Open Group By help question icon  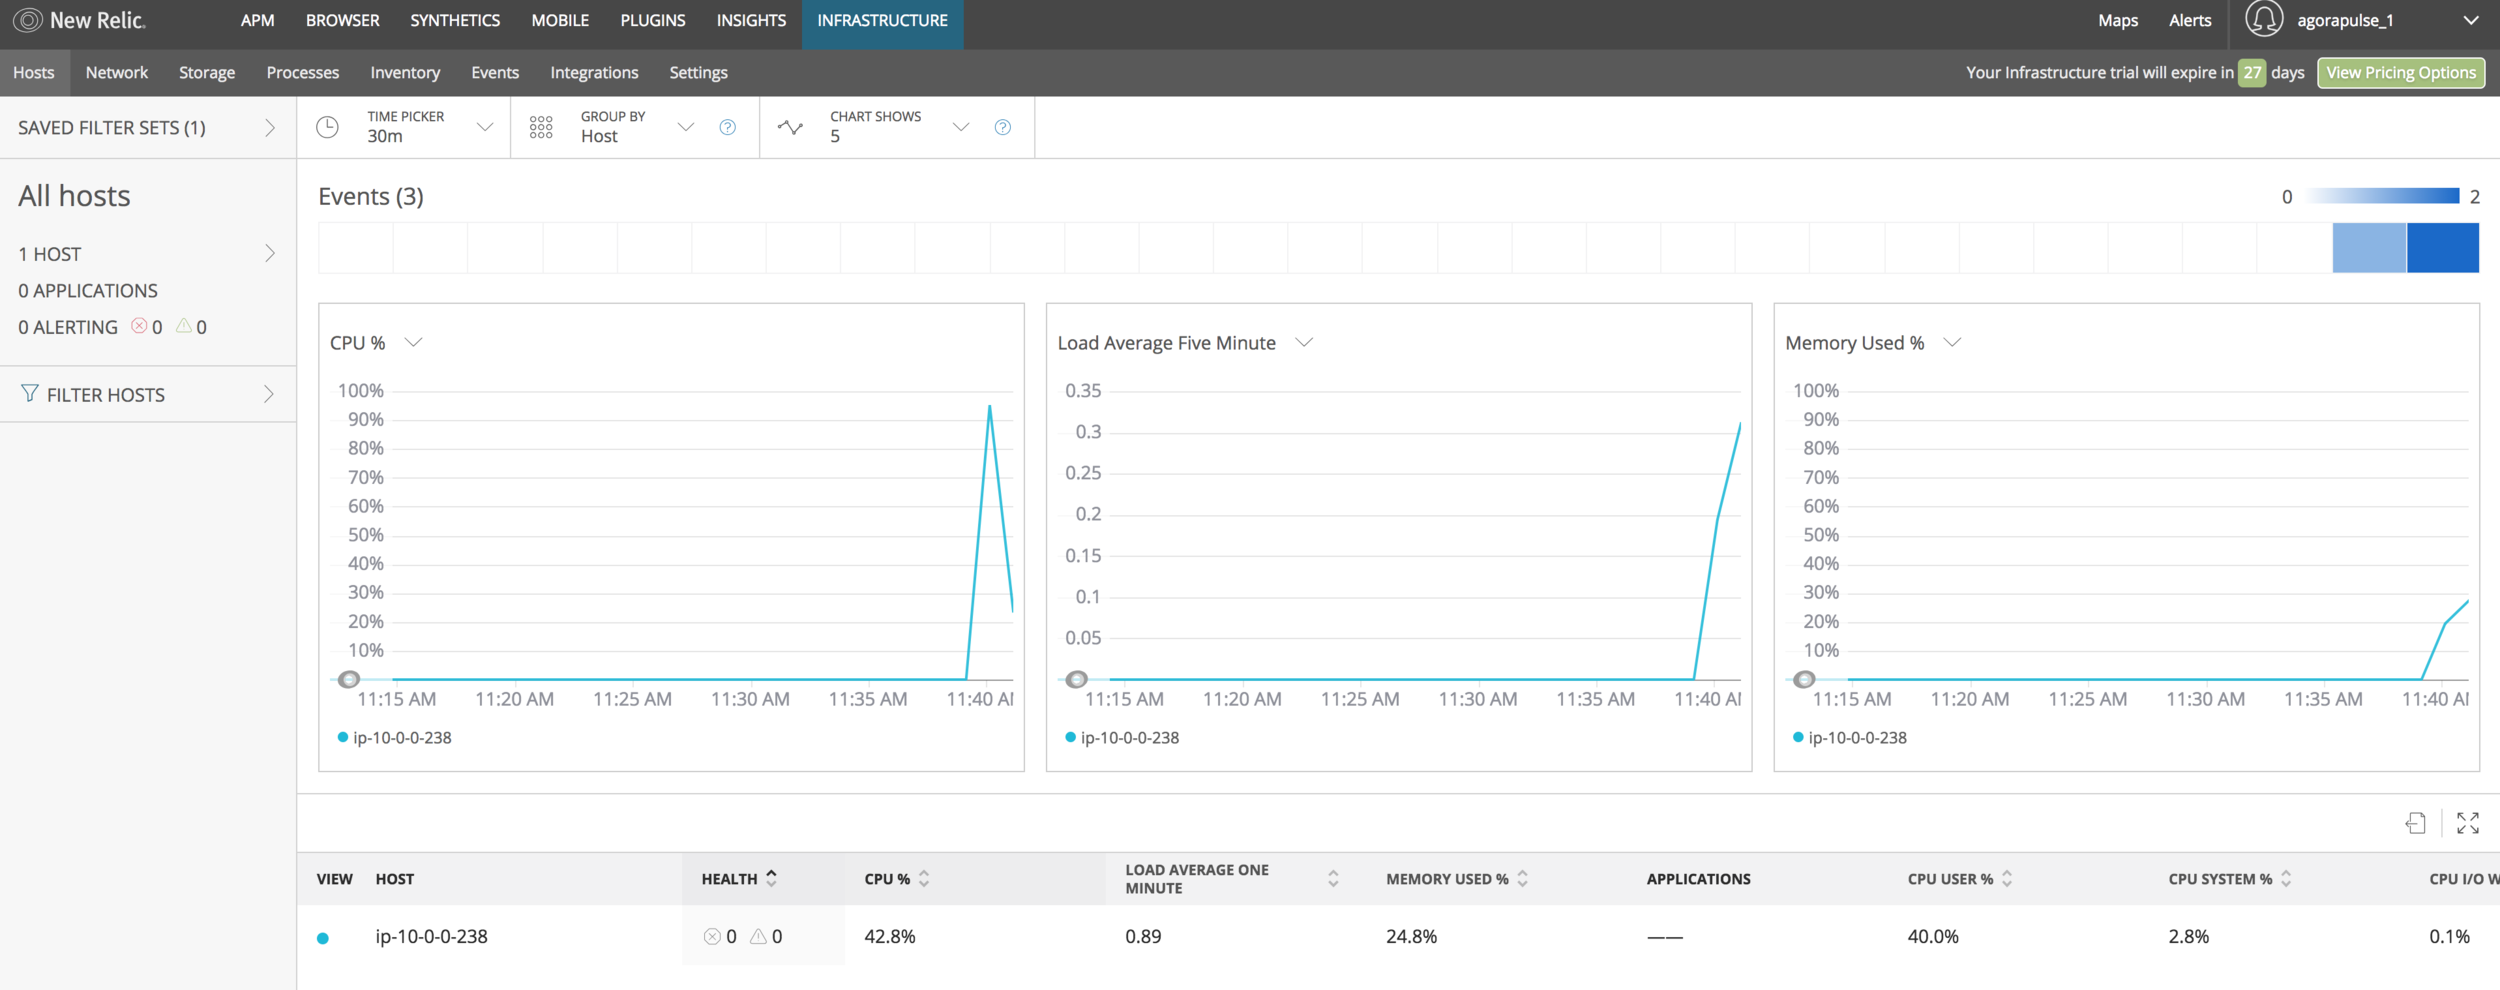click(x=728, y=127)
